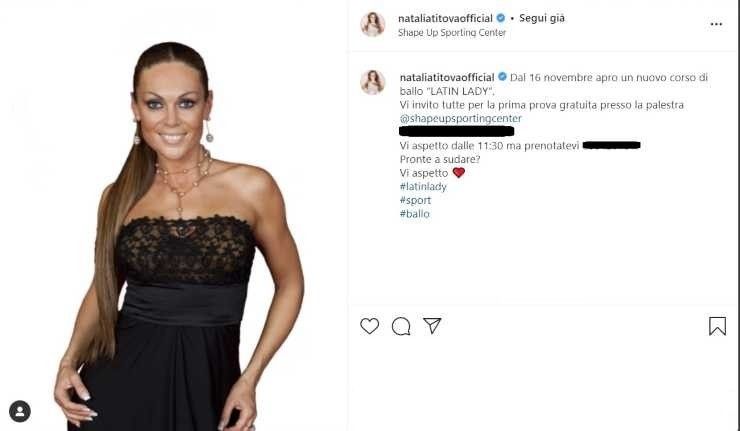The image size is (740, 431).
Task: Like the post with the heart icon
Action: [x=370, y=326]
